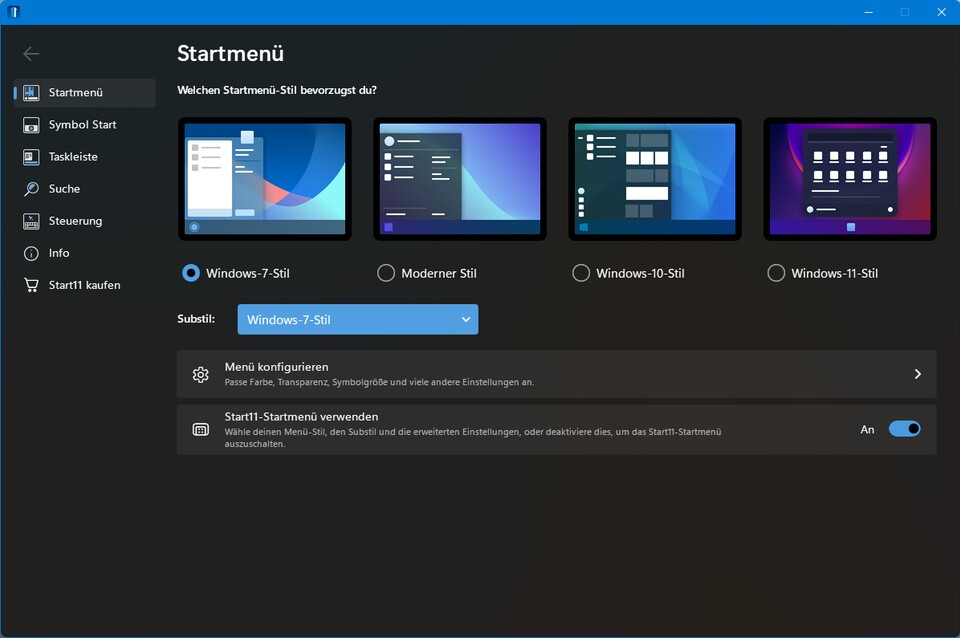
Task: Click the Steuerung wrench icon
Action: pyautogui.click(x=30, y=220)
